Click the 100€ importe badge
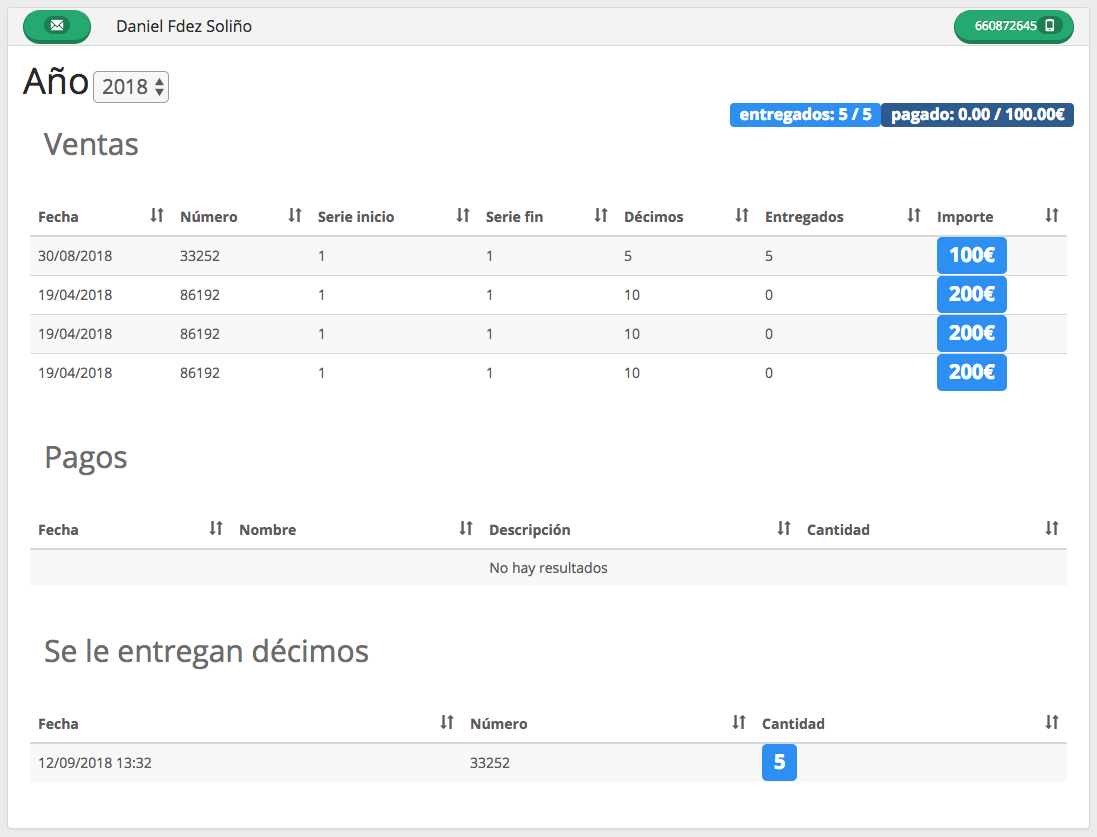The image size is (1097, 837). point(971,256)
